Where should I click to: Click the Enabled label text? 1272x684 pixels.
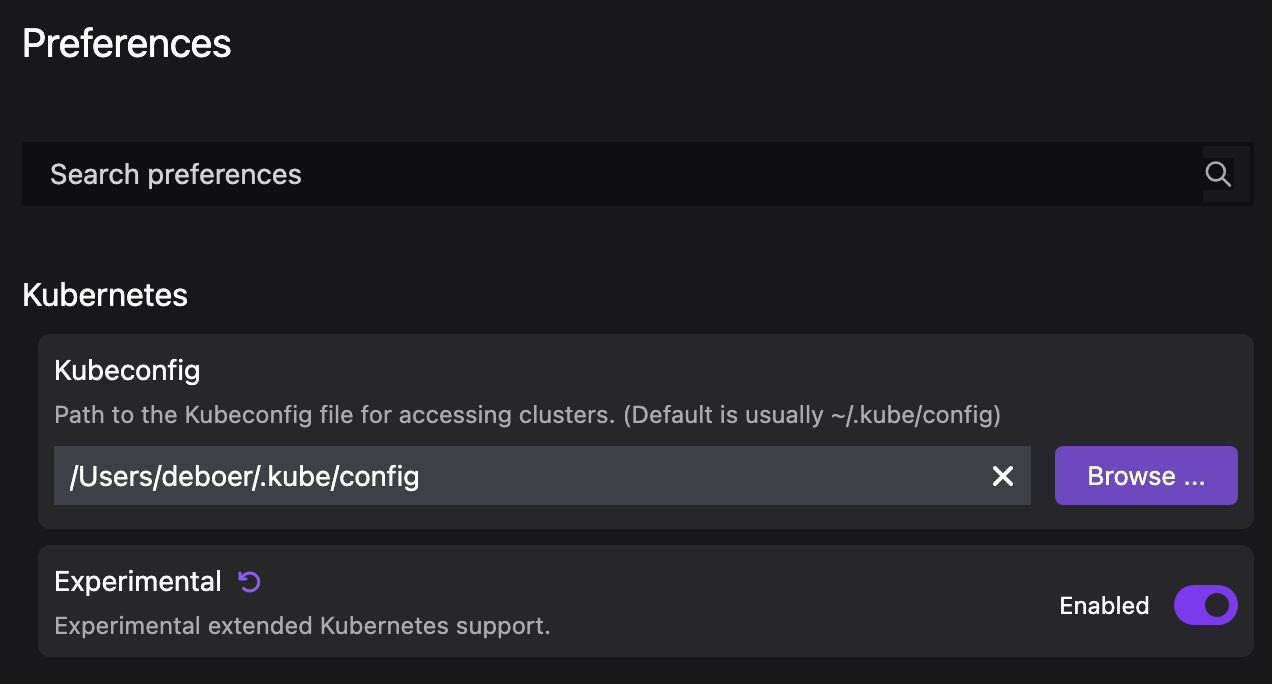tap(1104, 605)
